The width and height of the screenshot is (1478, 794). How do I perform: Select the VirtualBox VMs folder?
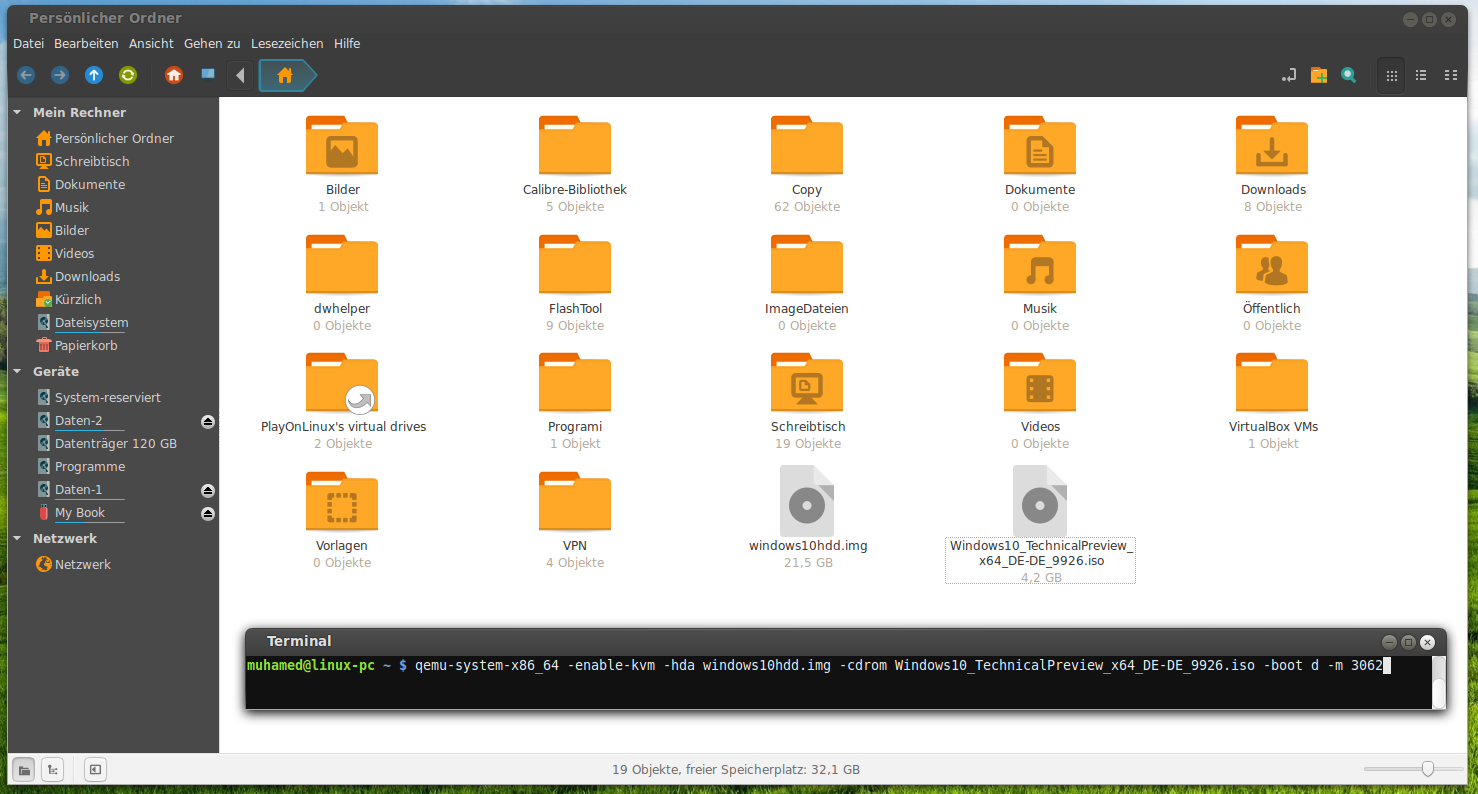[x=1272, y=383]
